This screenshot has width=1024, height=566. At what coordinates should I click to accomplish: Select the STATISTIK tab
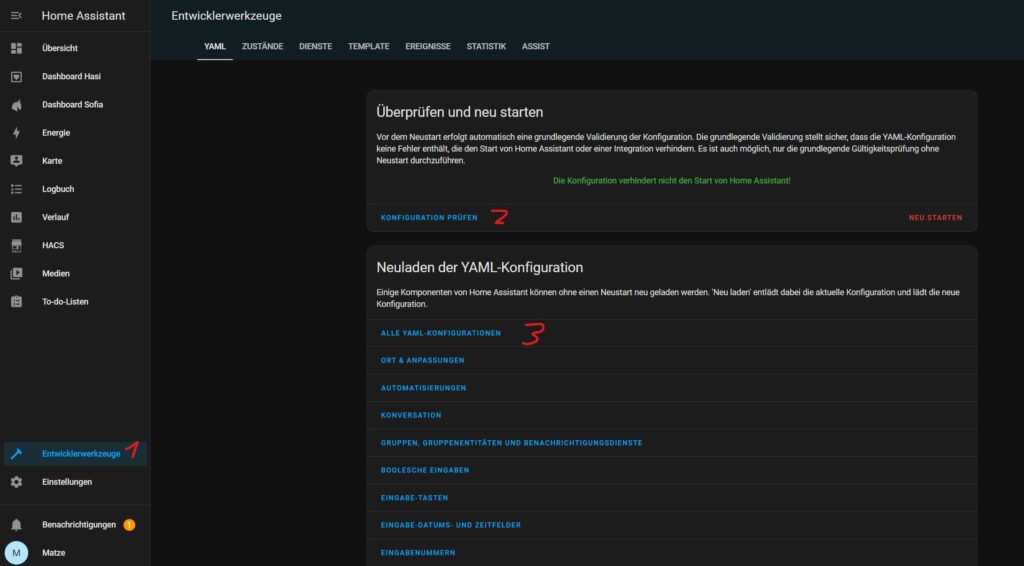(x=486, y=46)
